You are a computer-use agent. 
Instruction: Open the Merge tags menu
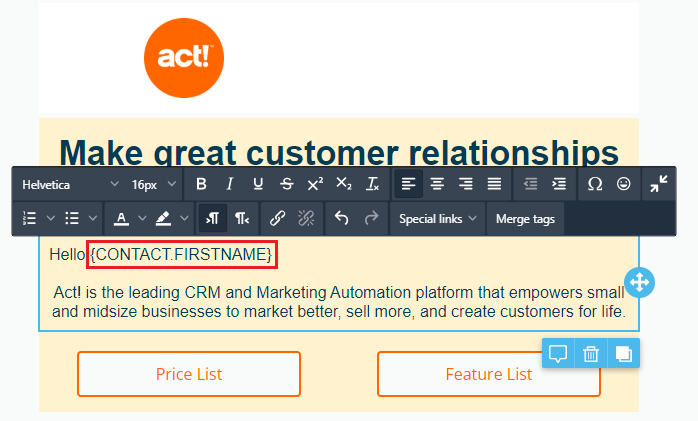point(525,219)
